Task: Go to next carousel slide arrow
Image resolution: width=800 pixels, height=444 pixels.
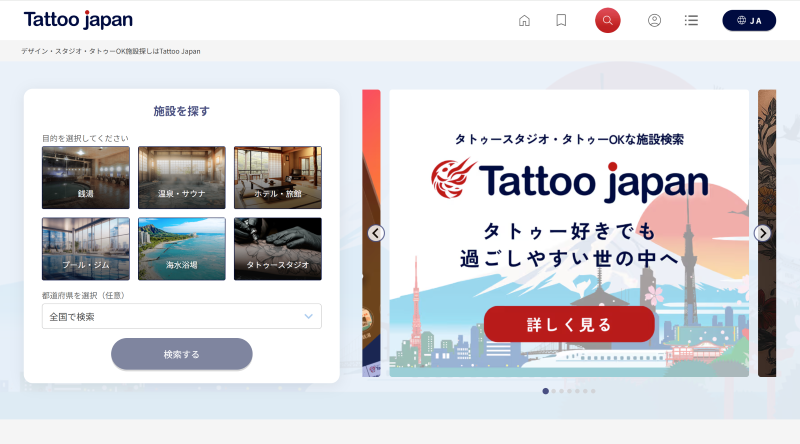Action: [762, 233]
